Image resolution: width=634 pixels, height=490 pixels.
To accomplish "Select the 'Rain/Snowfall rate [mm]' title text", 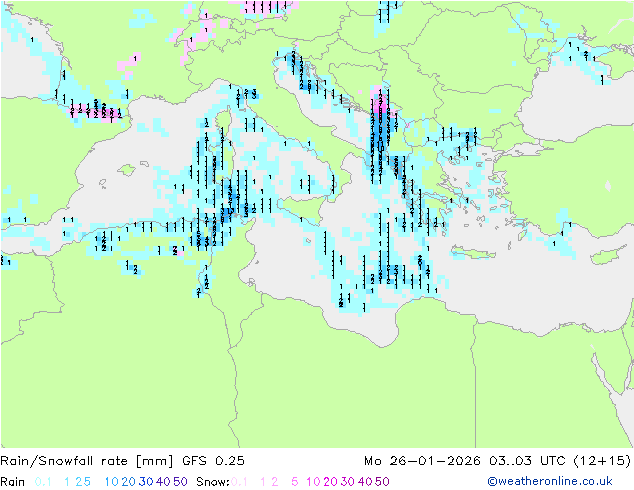I will point(87,461).
